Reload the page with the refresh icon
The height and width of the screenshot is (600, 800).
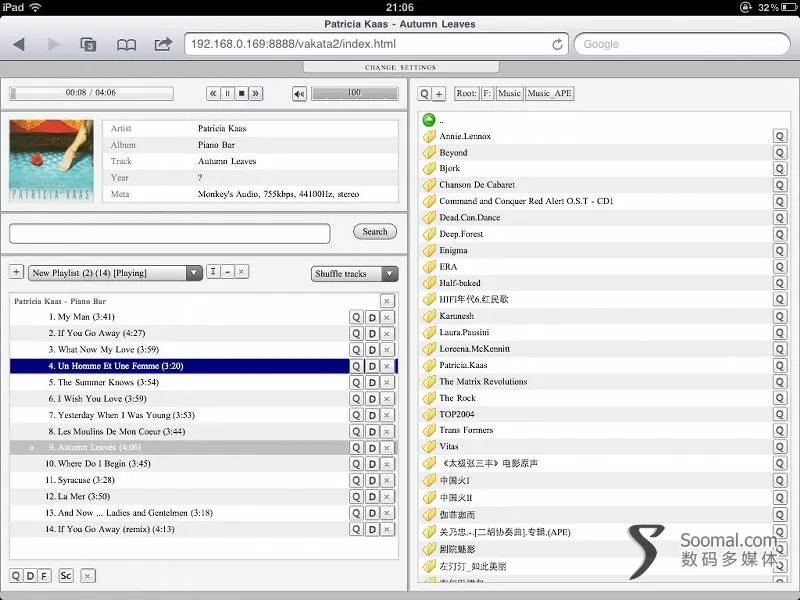point(557,44)
